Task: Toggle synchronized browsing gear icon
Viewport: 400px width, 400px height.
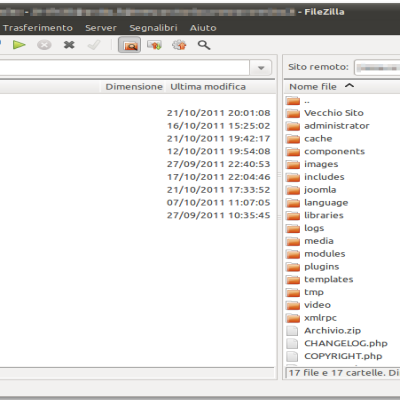Action: (179, 45)
